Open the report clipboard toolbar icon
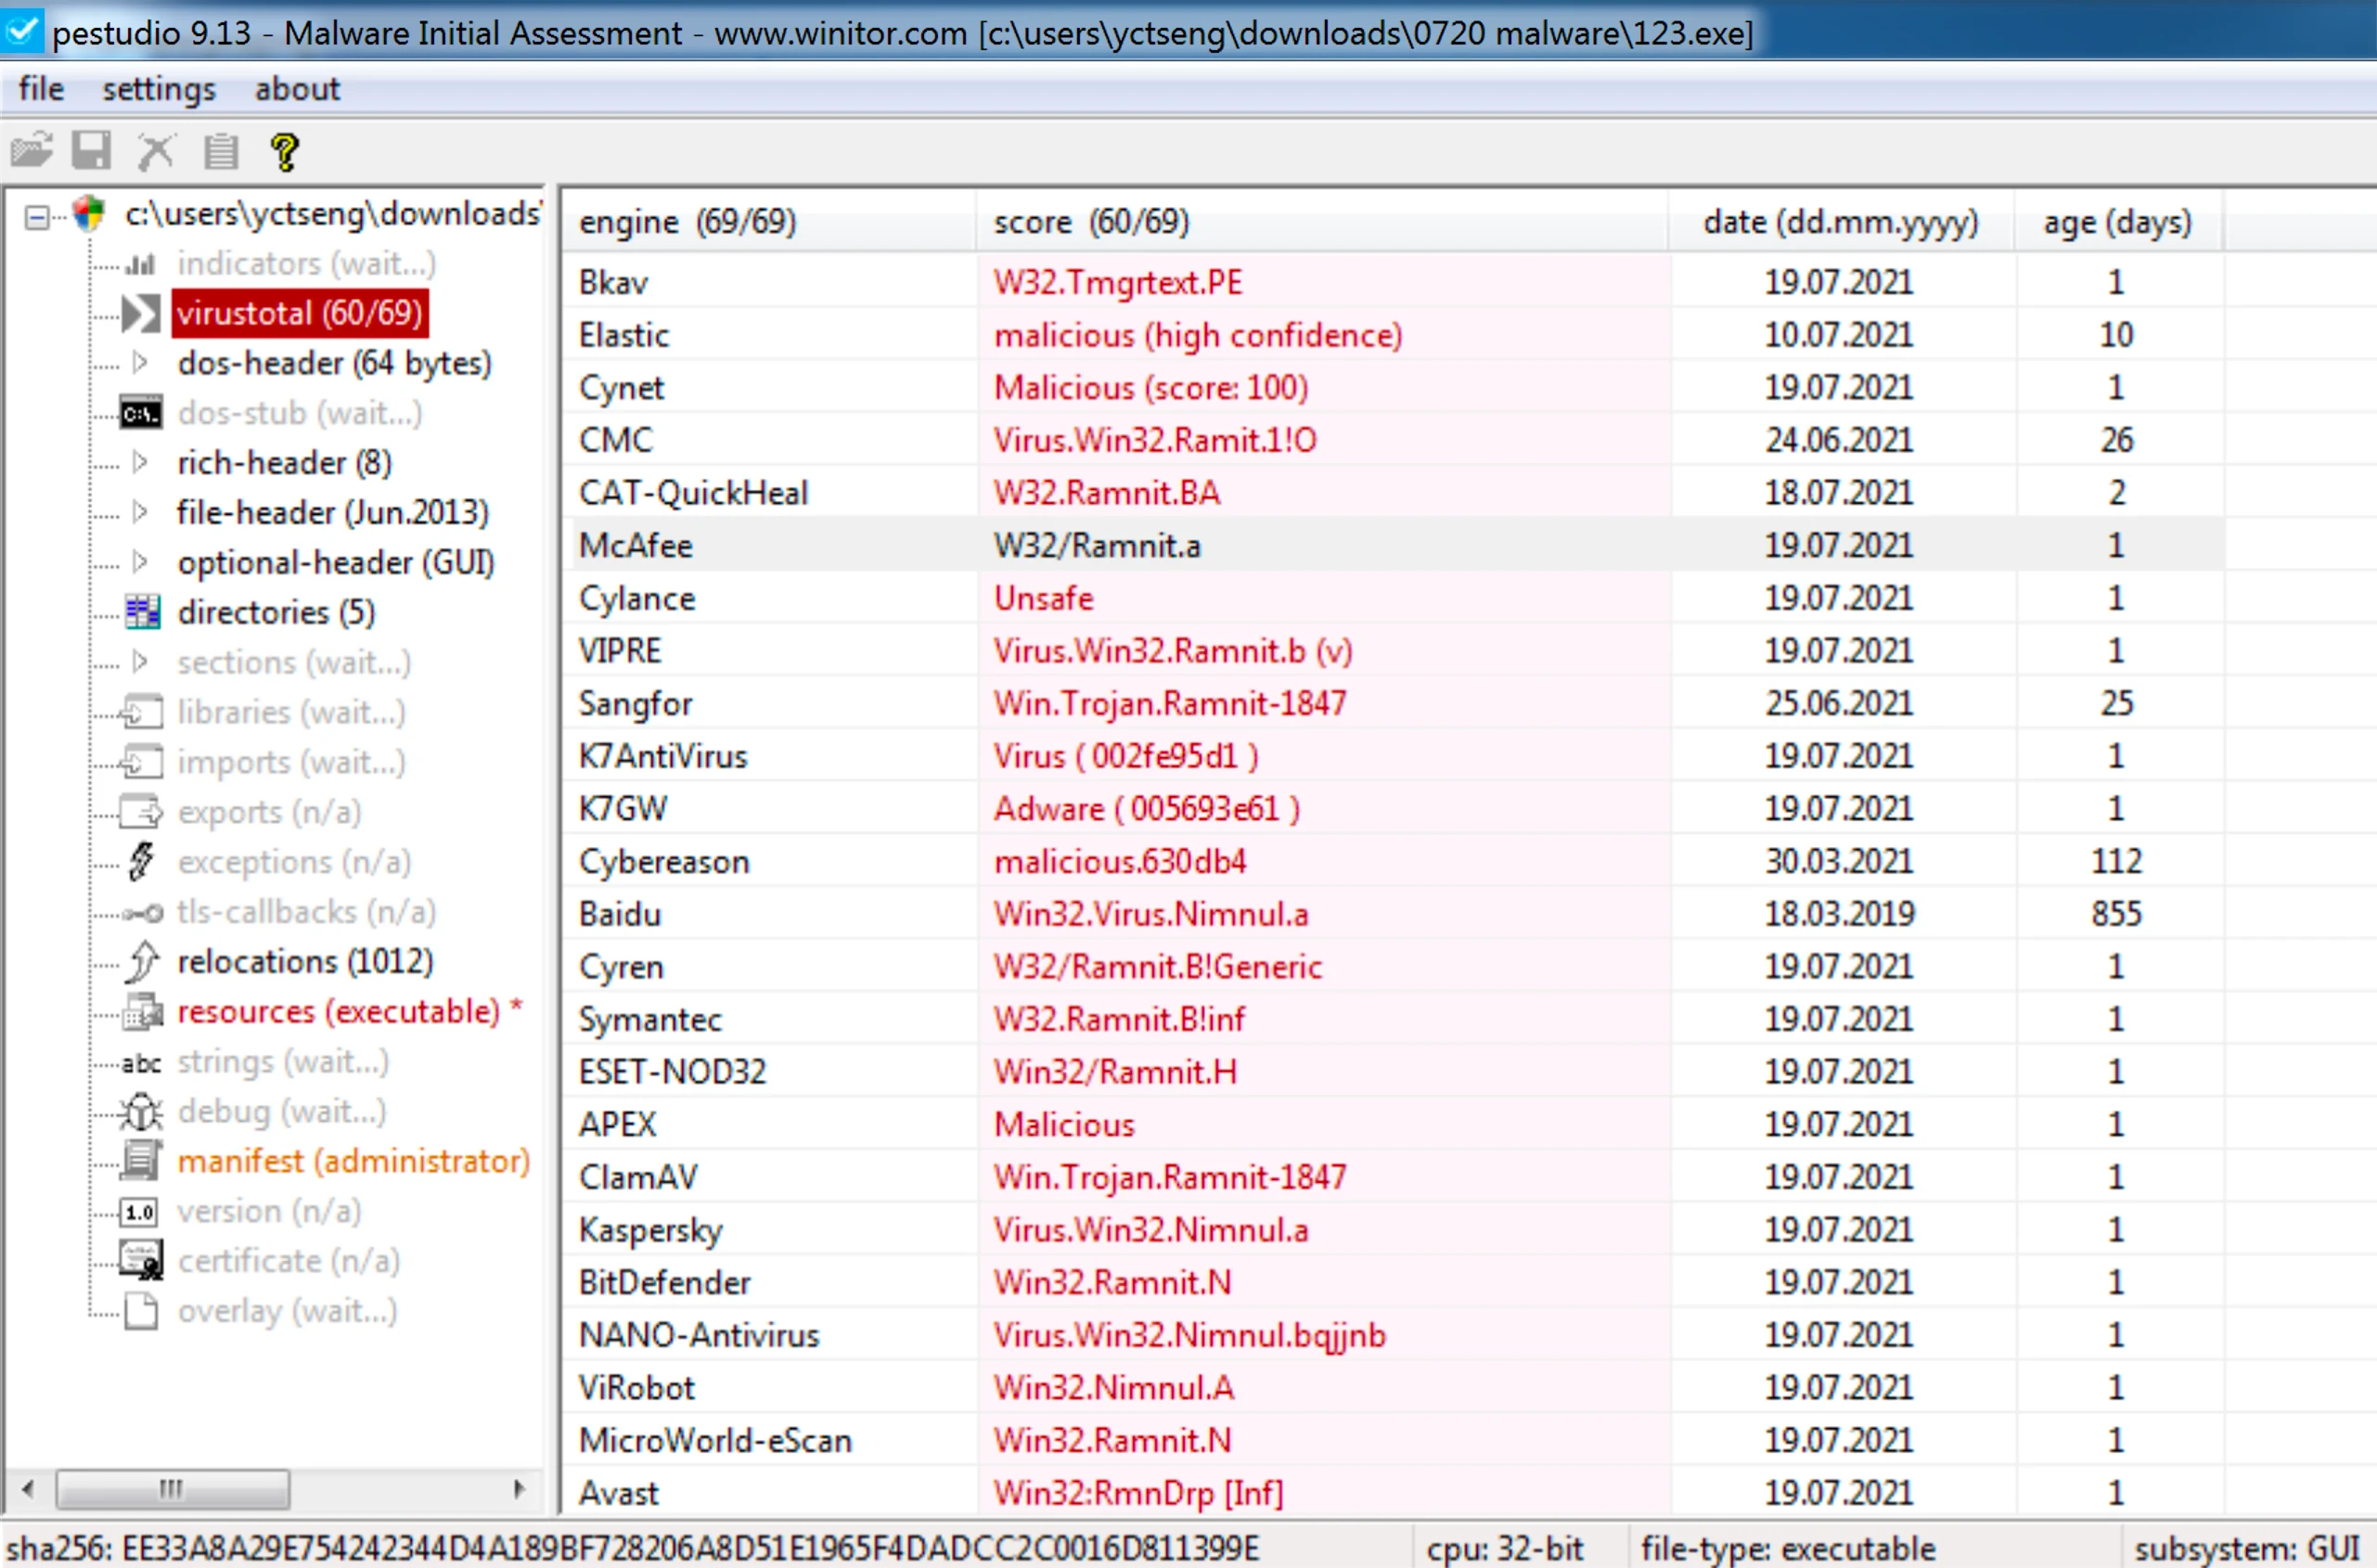 pos(220,150)
